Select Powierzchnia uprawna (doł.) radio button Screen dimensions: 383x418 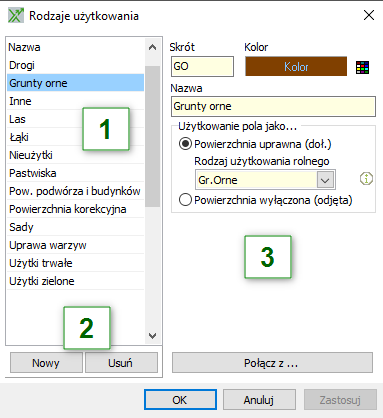[x=185, y=144]
